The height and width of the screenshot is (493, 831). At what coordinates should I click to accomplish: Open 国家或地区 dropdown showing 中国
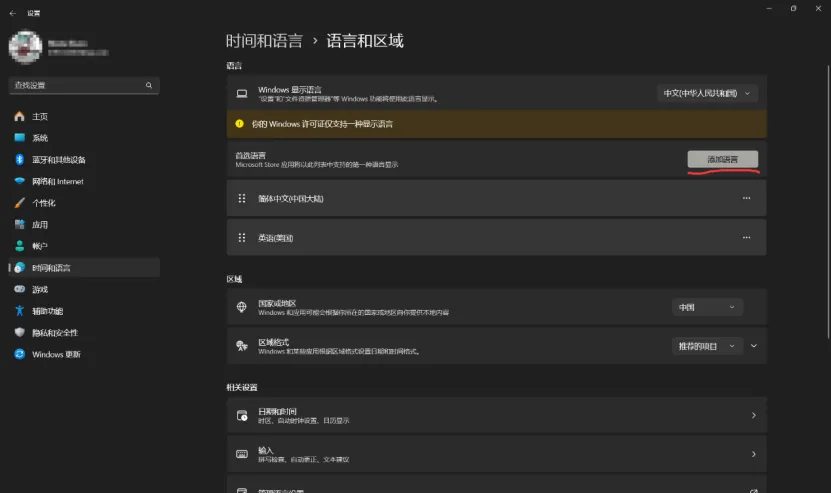coord(708,307)
